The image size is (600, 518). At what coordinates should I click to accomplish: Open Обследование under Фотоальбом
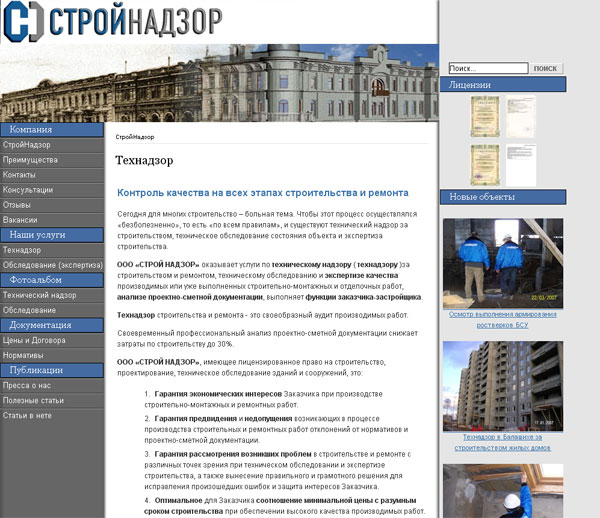29,310
